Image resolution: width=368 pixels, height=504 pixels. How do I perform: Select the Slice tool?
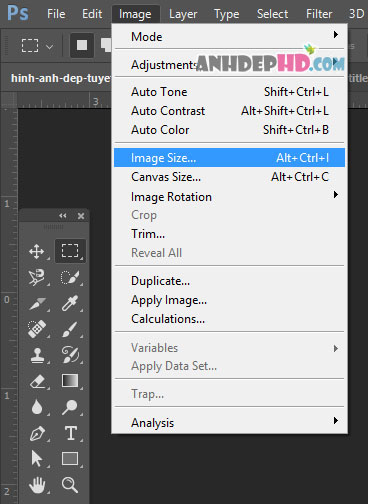pyautogui.click(x=37, y=303)
